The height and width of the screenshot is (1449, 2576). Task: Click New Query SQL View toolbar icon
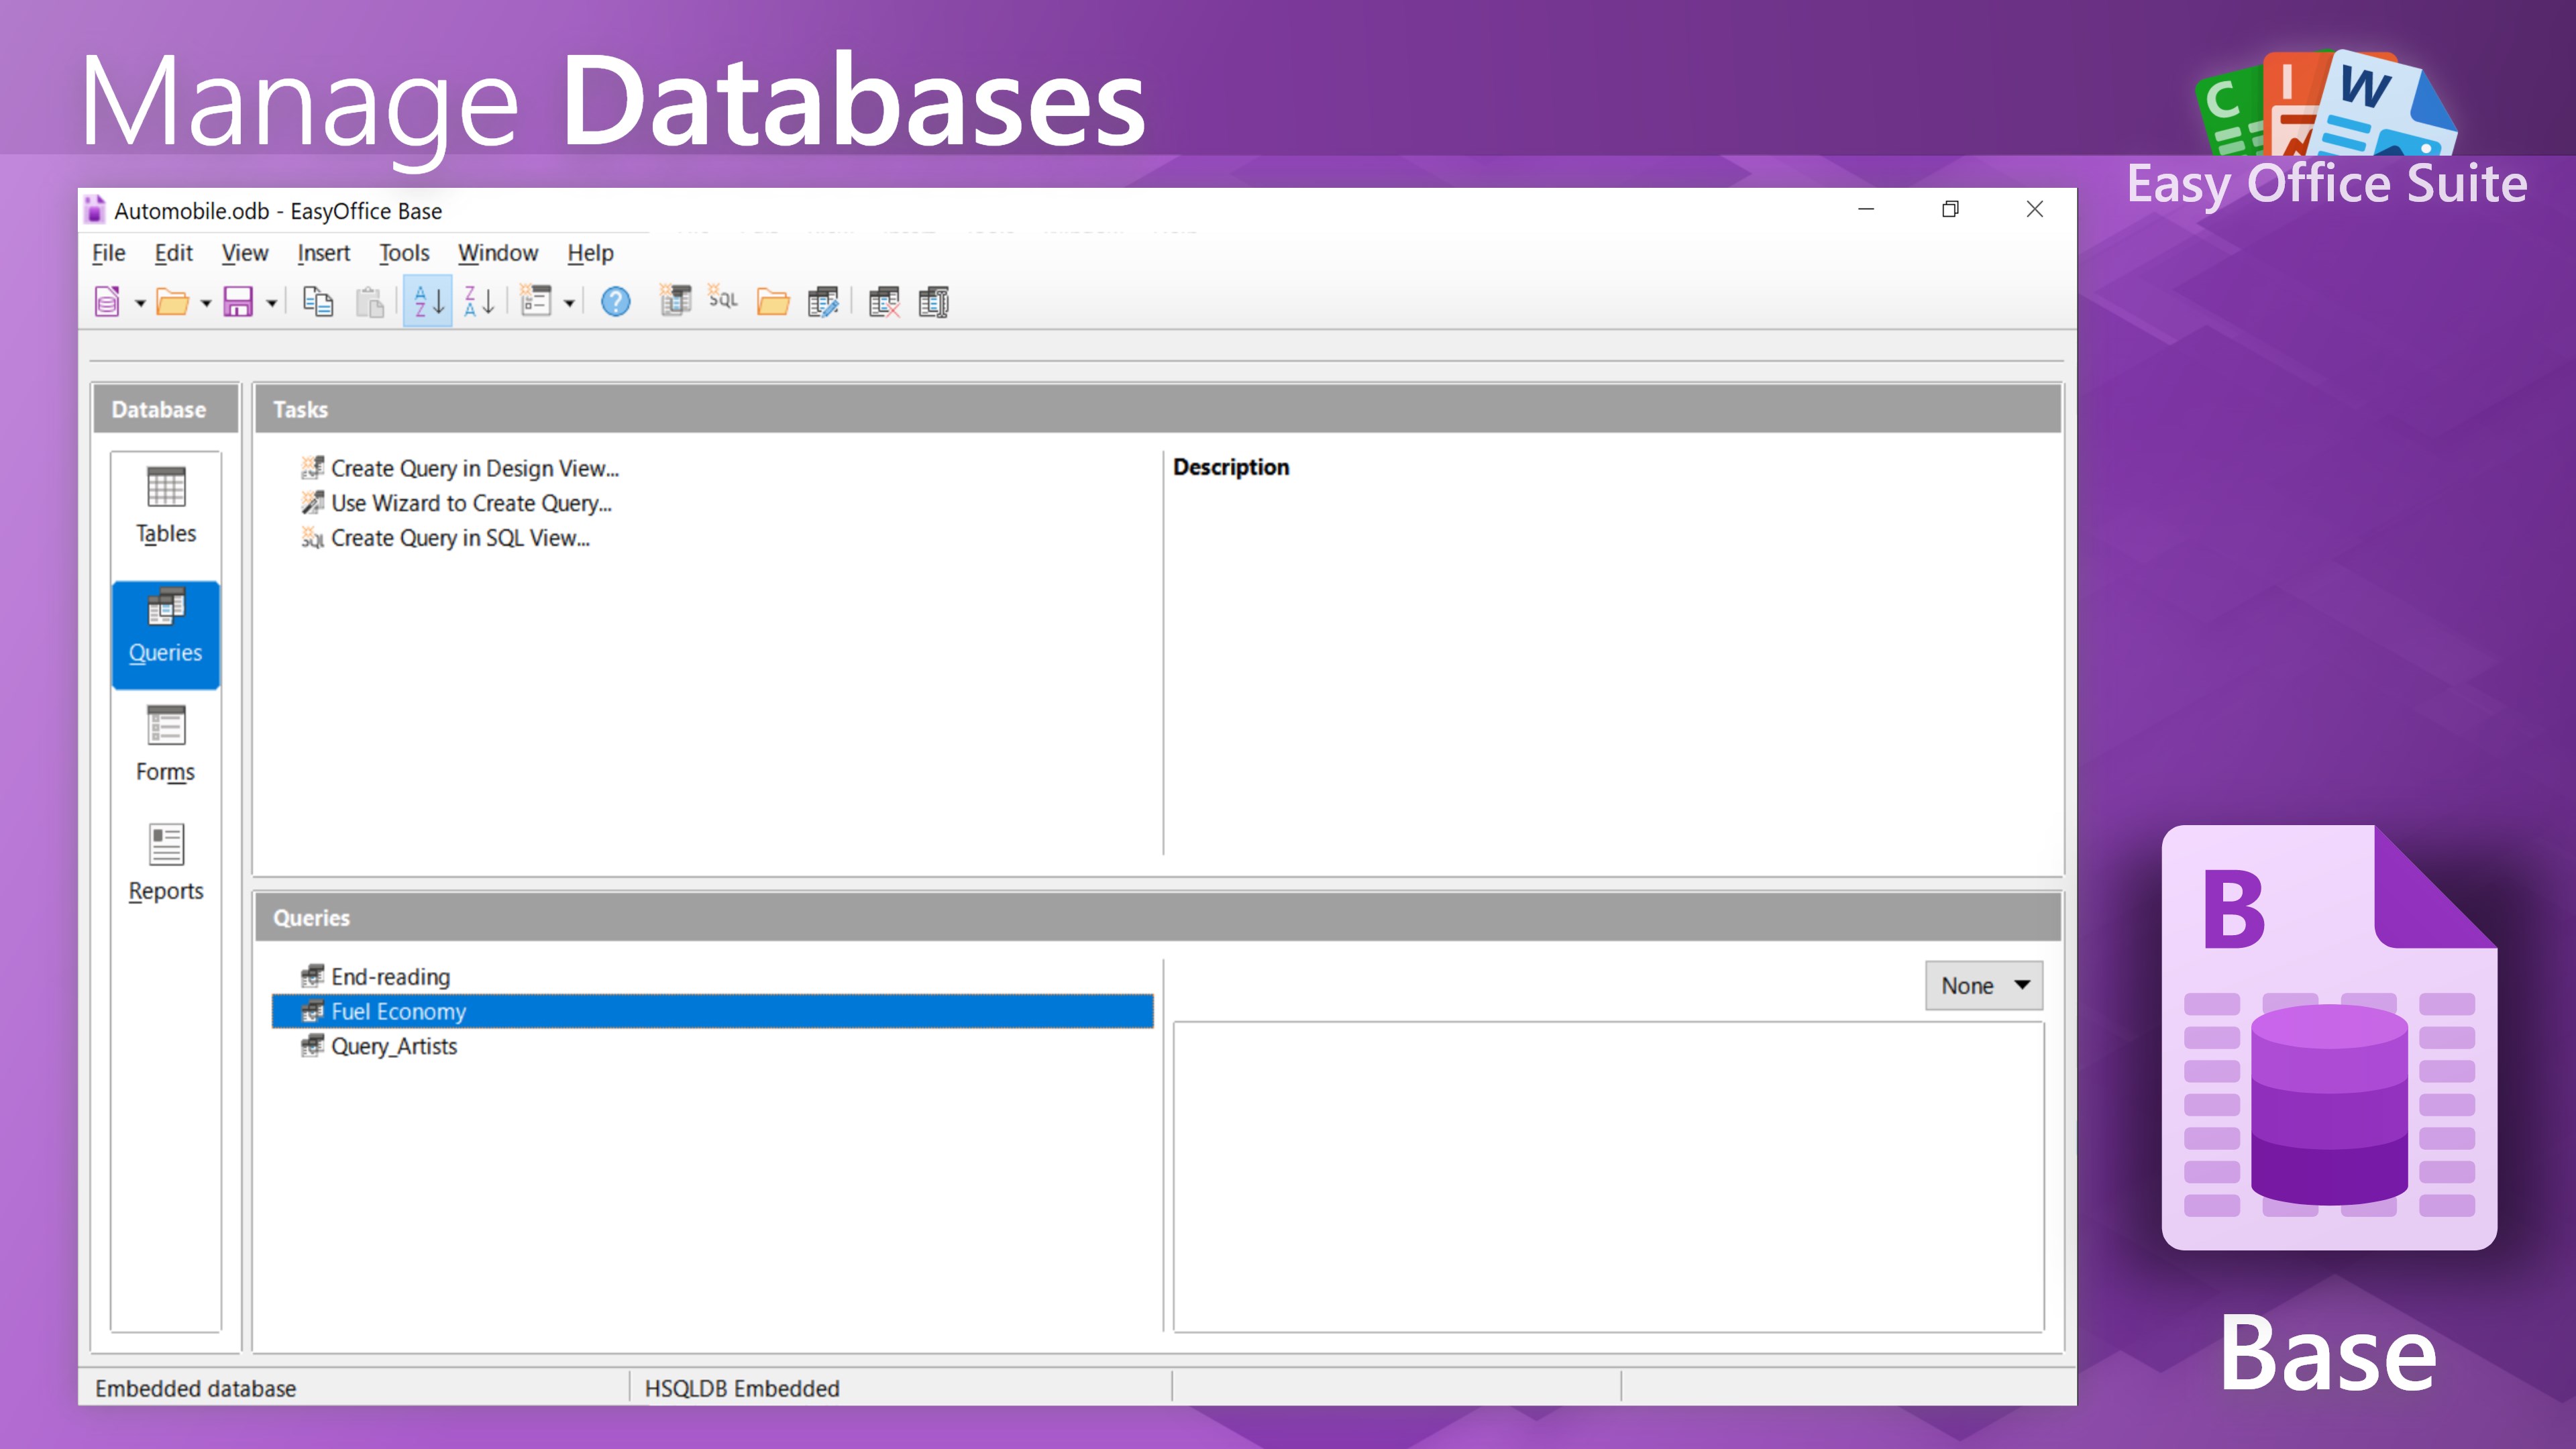tap(723, 299)
